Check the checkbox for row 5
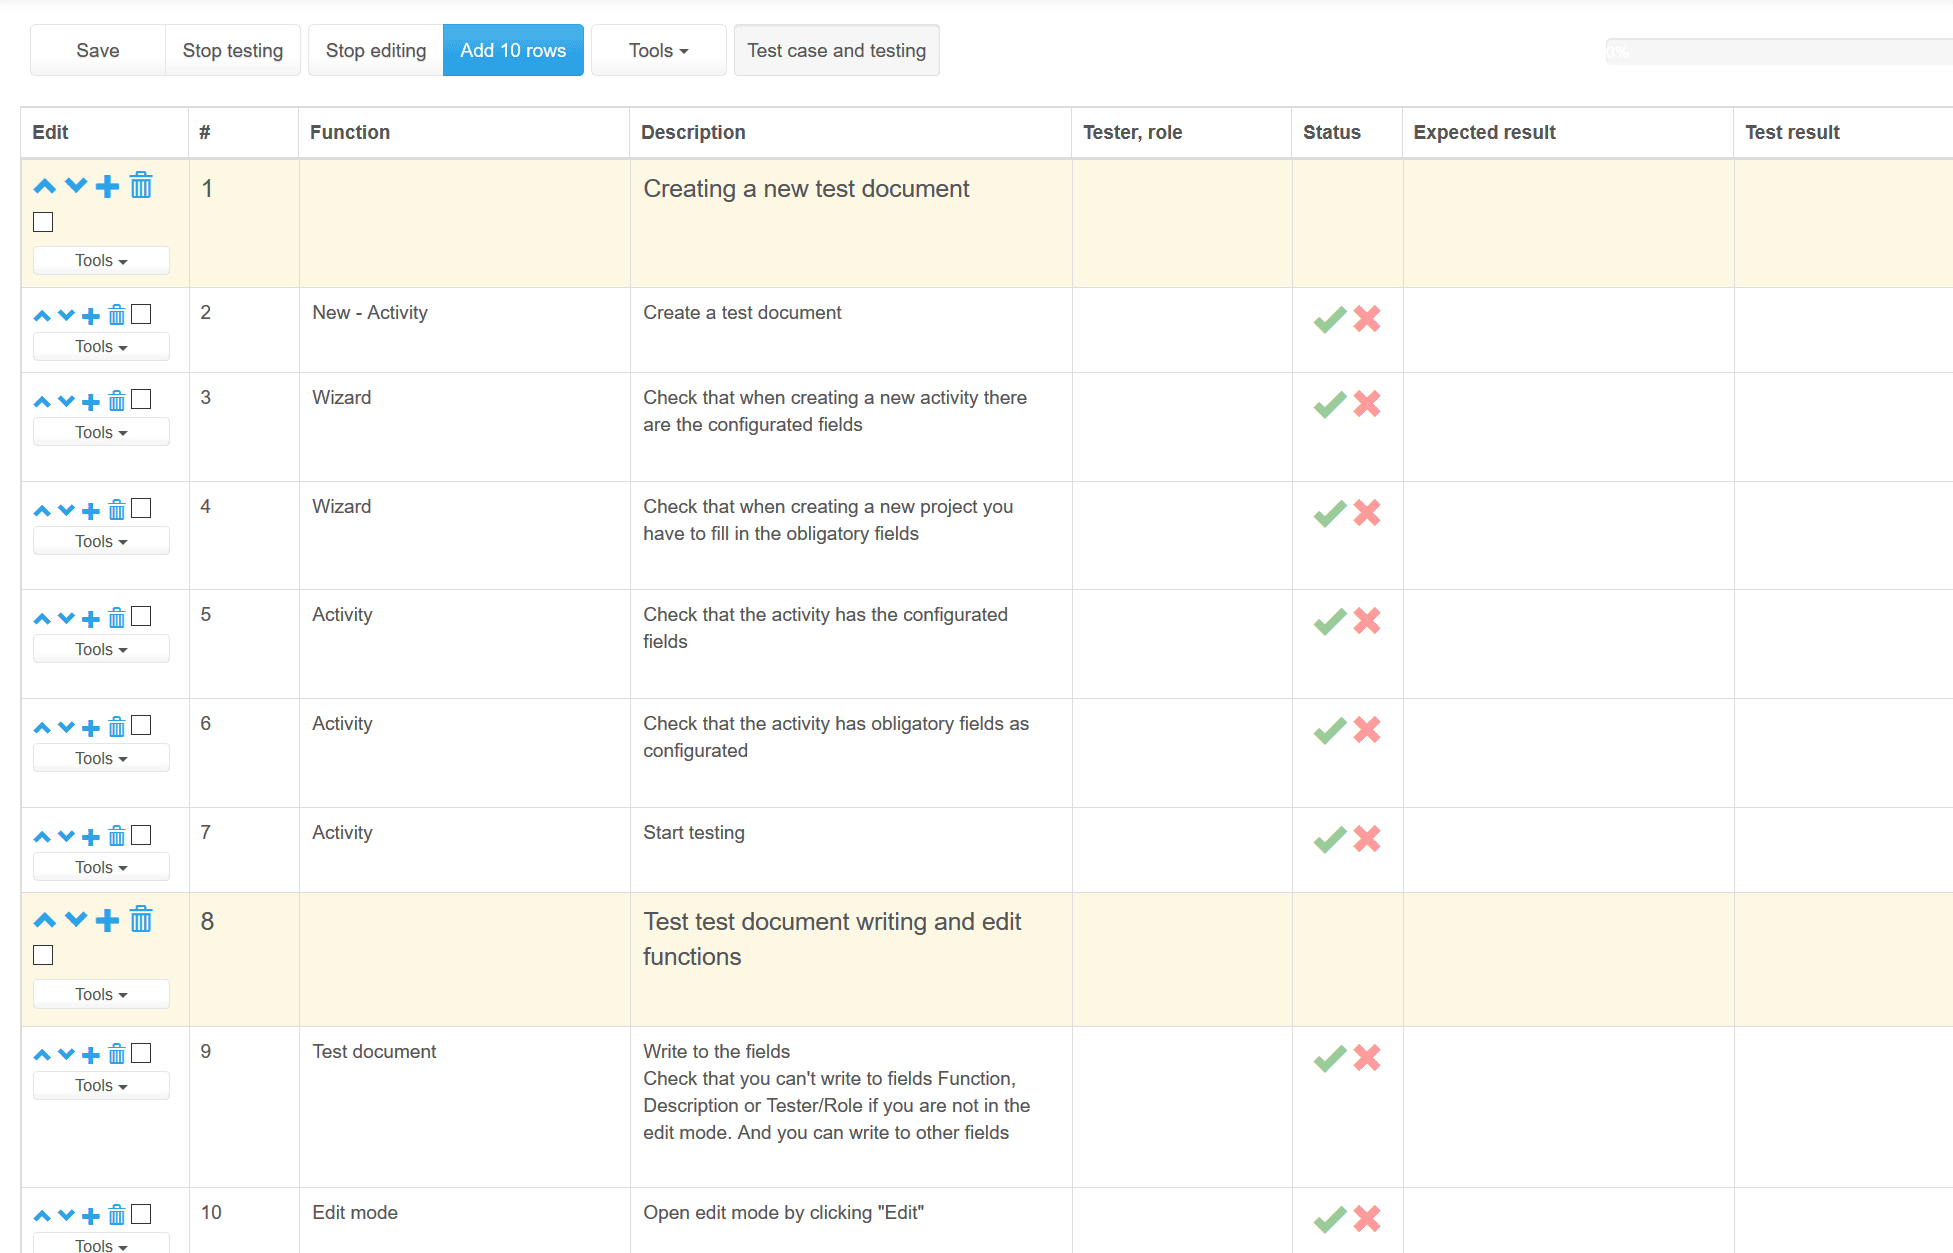The height and width of the screenshot is (1253, 1953). [x=142, y=616]
